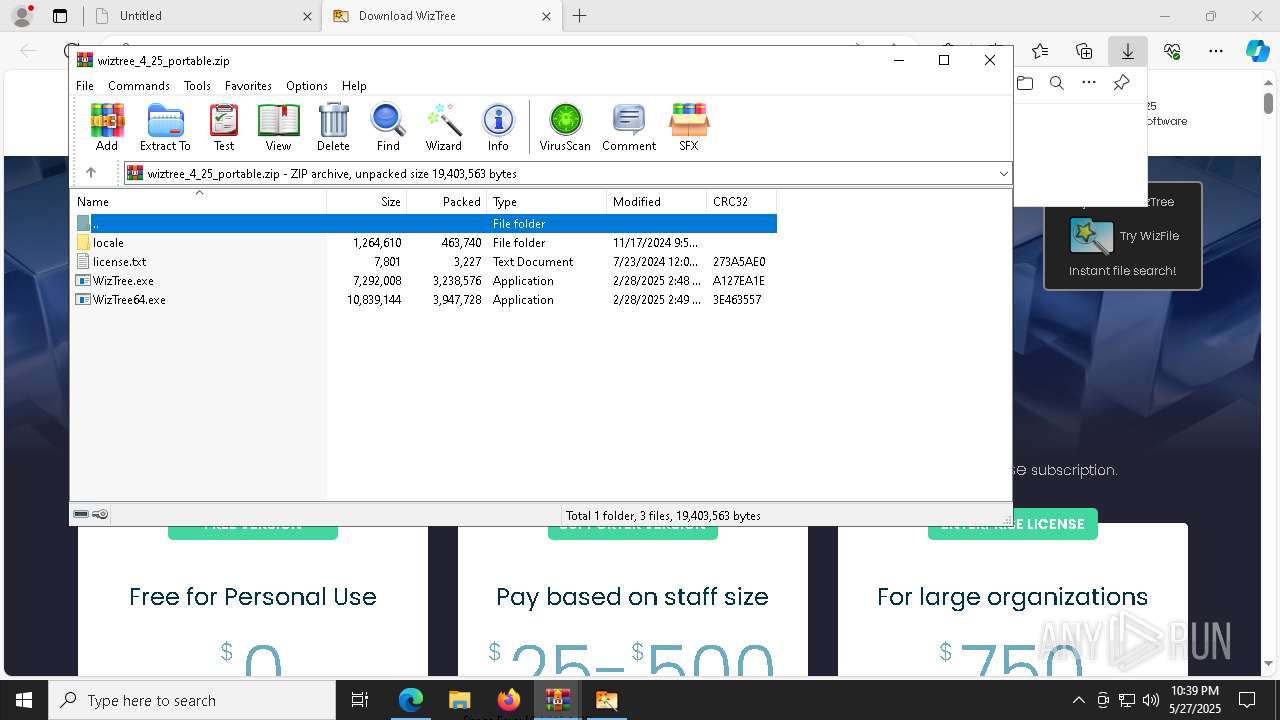Click the Delete trash can icon
Viewport: 1280px width, 720px height.
333,127
